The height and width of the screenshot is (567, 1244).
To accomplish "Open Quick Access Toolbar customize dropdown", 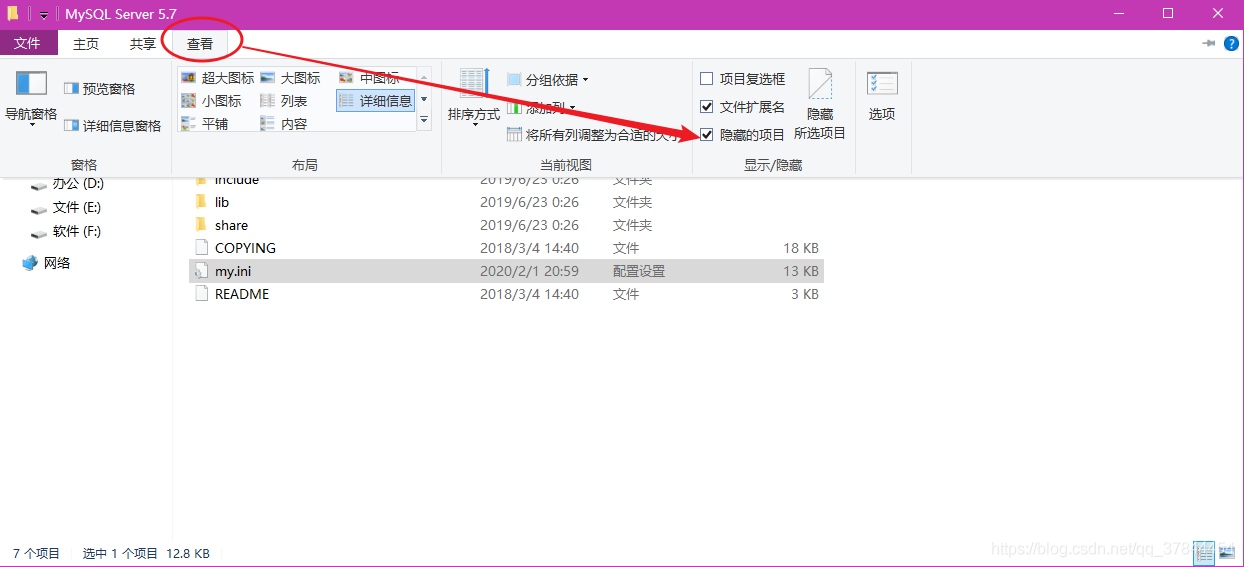I will pos(44,15).
